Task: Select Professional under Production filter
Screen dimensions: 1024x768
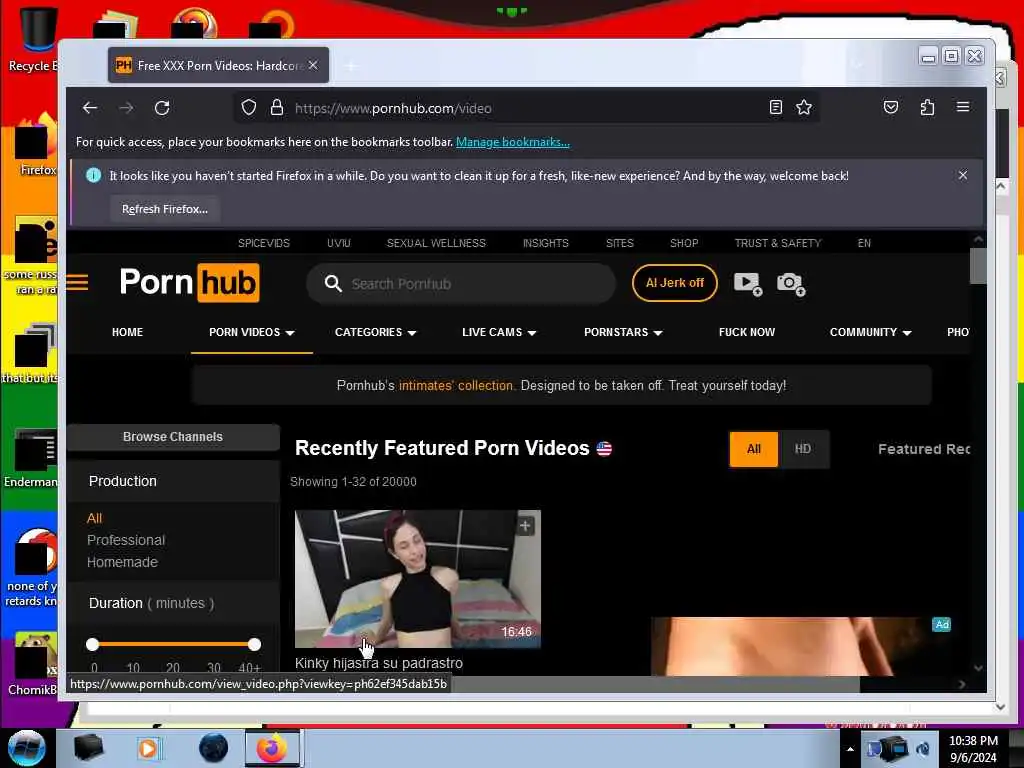Action: pos(126,540)
